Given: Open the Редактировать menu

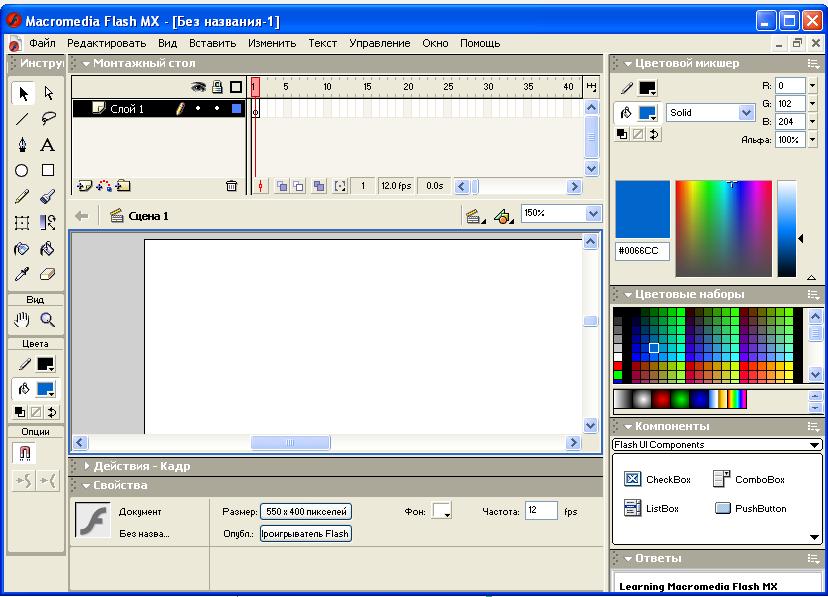Looking at the screenshot, I should (x=106, y=43).
